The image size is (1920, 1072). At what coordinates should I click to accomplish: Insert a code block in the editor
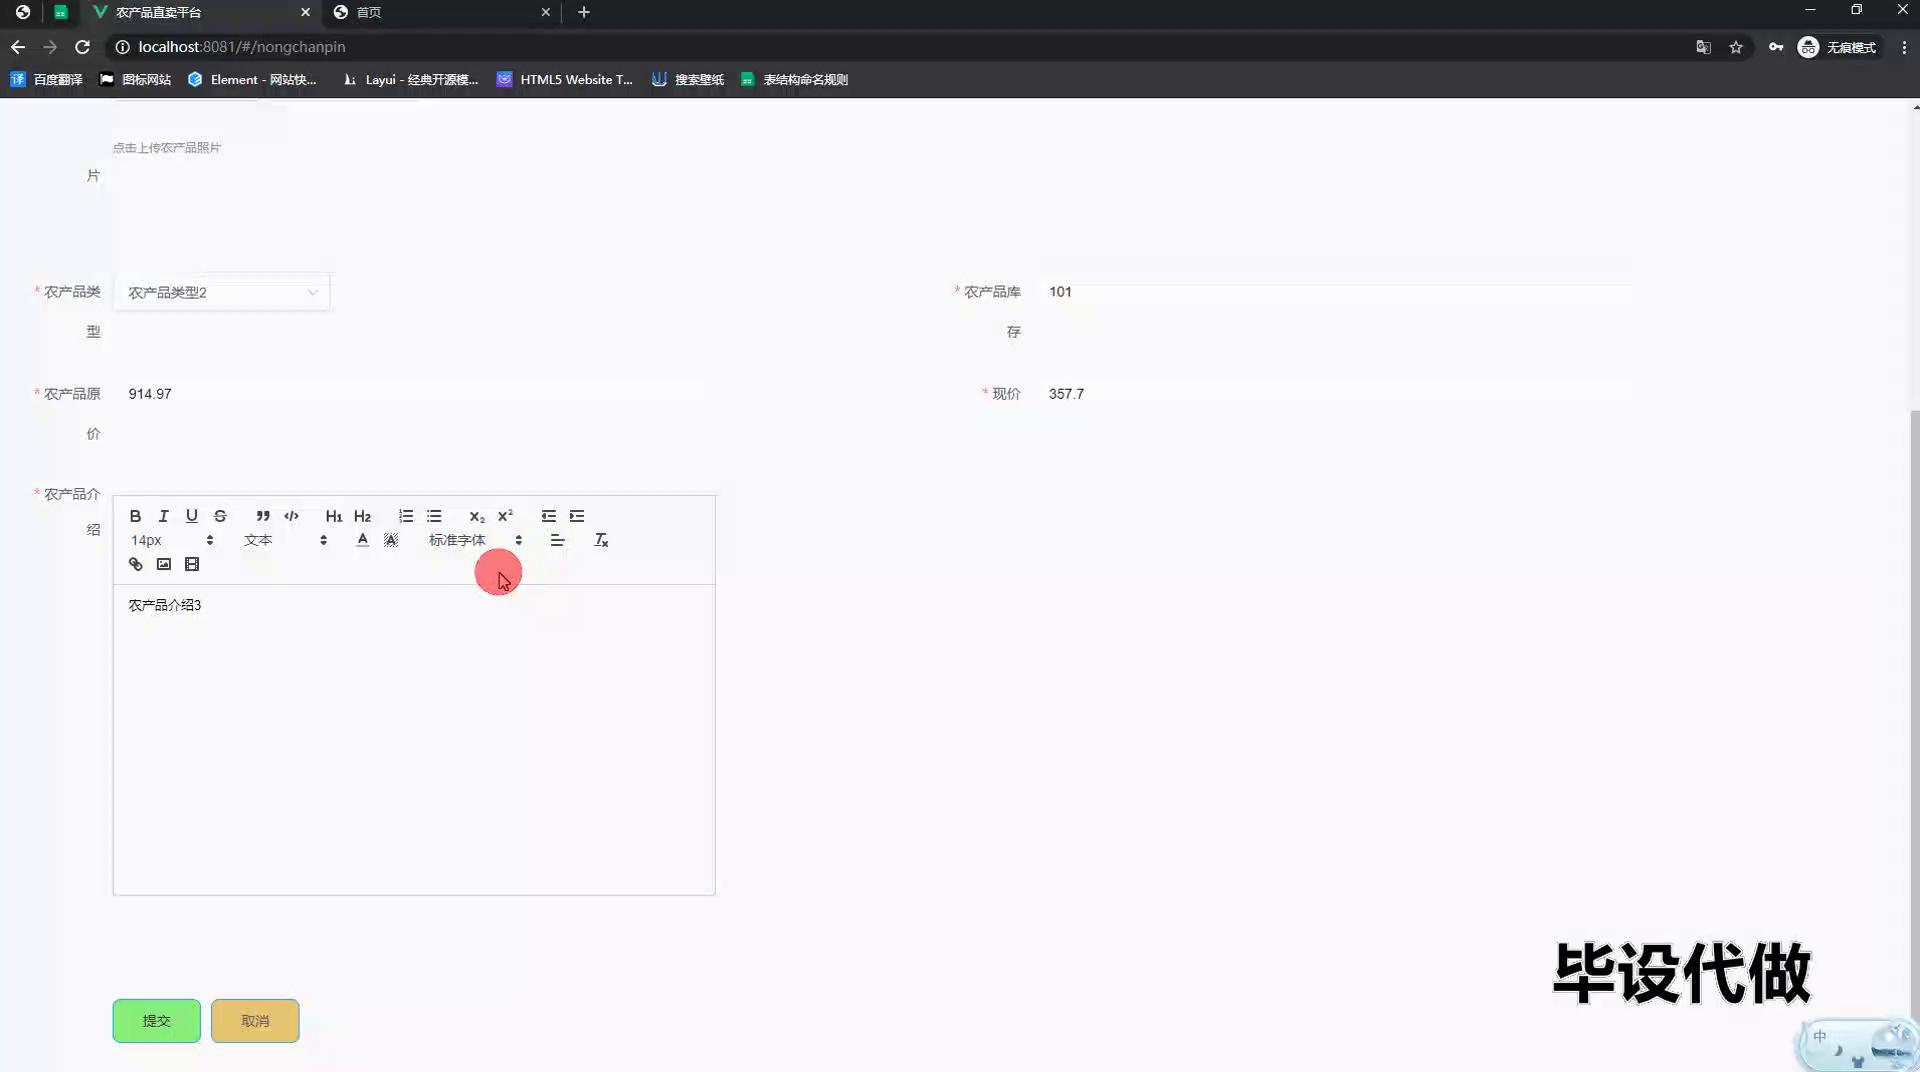(291, 516)
